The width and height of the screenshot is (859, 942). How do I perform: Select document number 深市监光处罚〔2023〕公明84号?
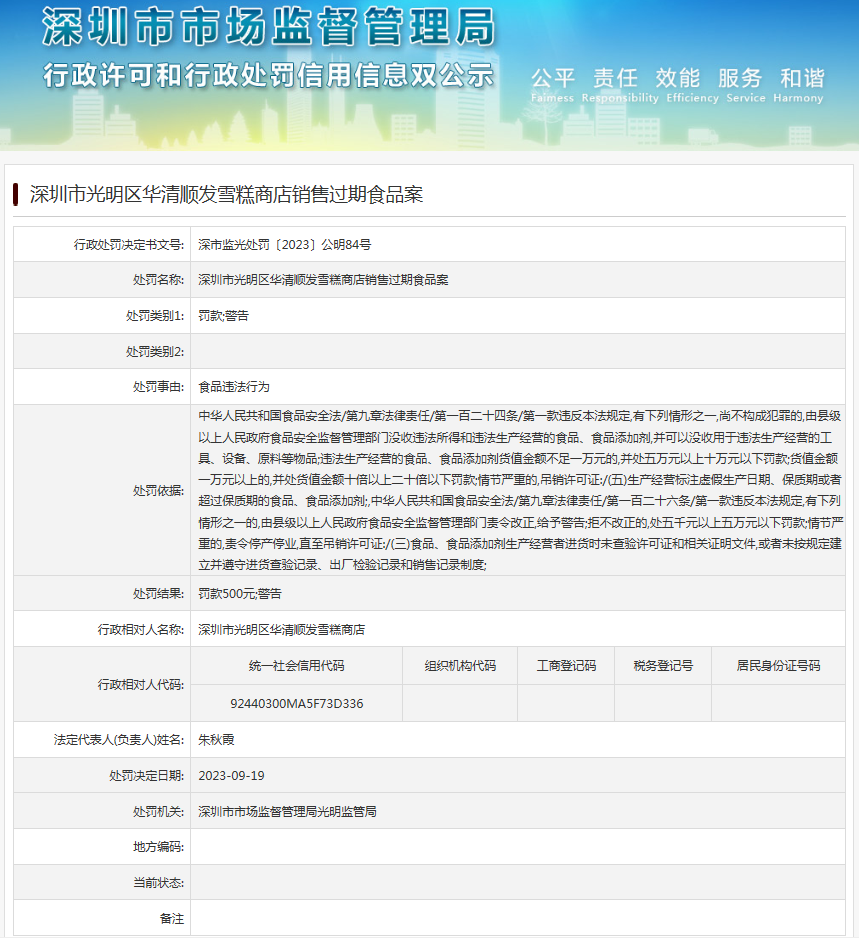click(x=285, y=245)
